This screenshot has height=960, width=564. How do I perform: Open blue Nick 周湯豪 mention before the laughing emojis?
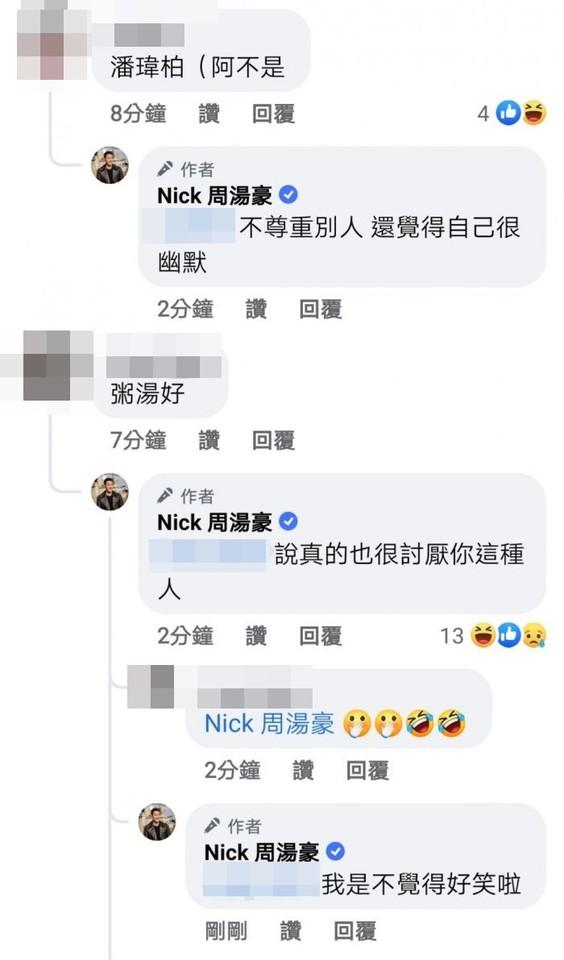tap(269, 724)
